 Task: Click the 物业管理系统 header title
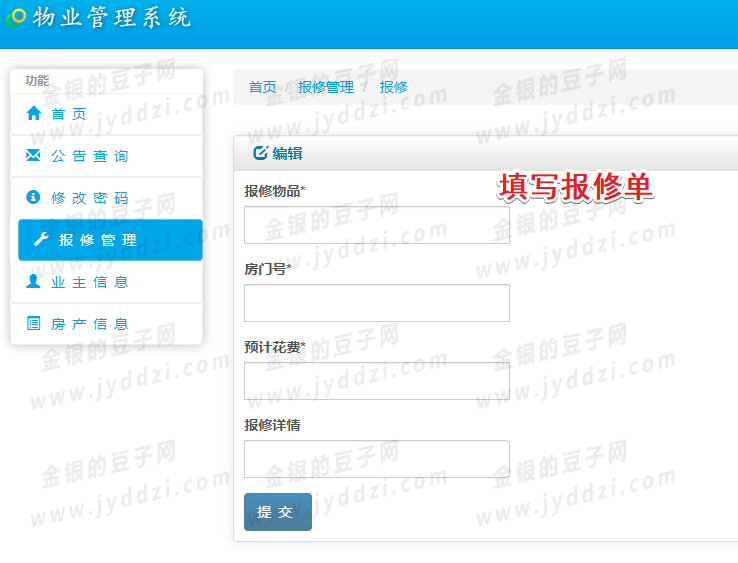pyautogui.click(x=112, y=18)
